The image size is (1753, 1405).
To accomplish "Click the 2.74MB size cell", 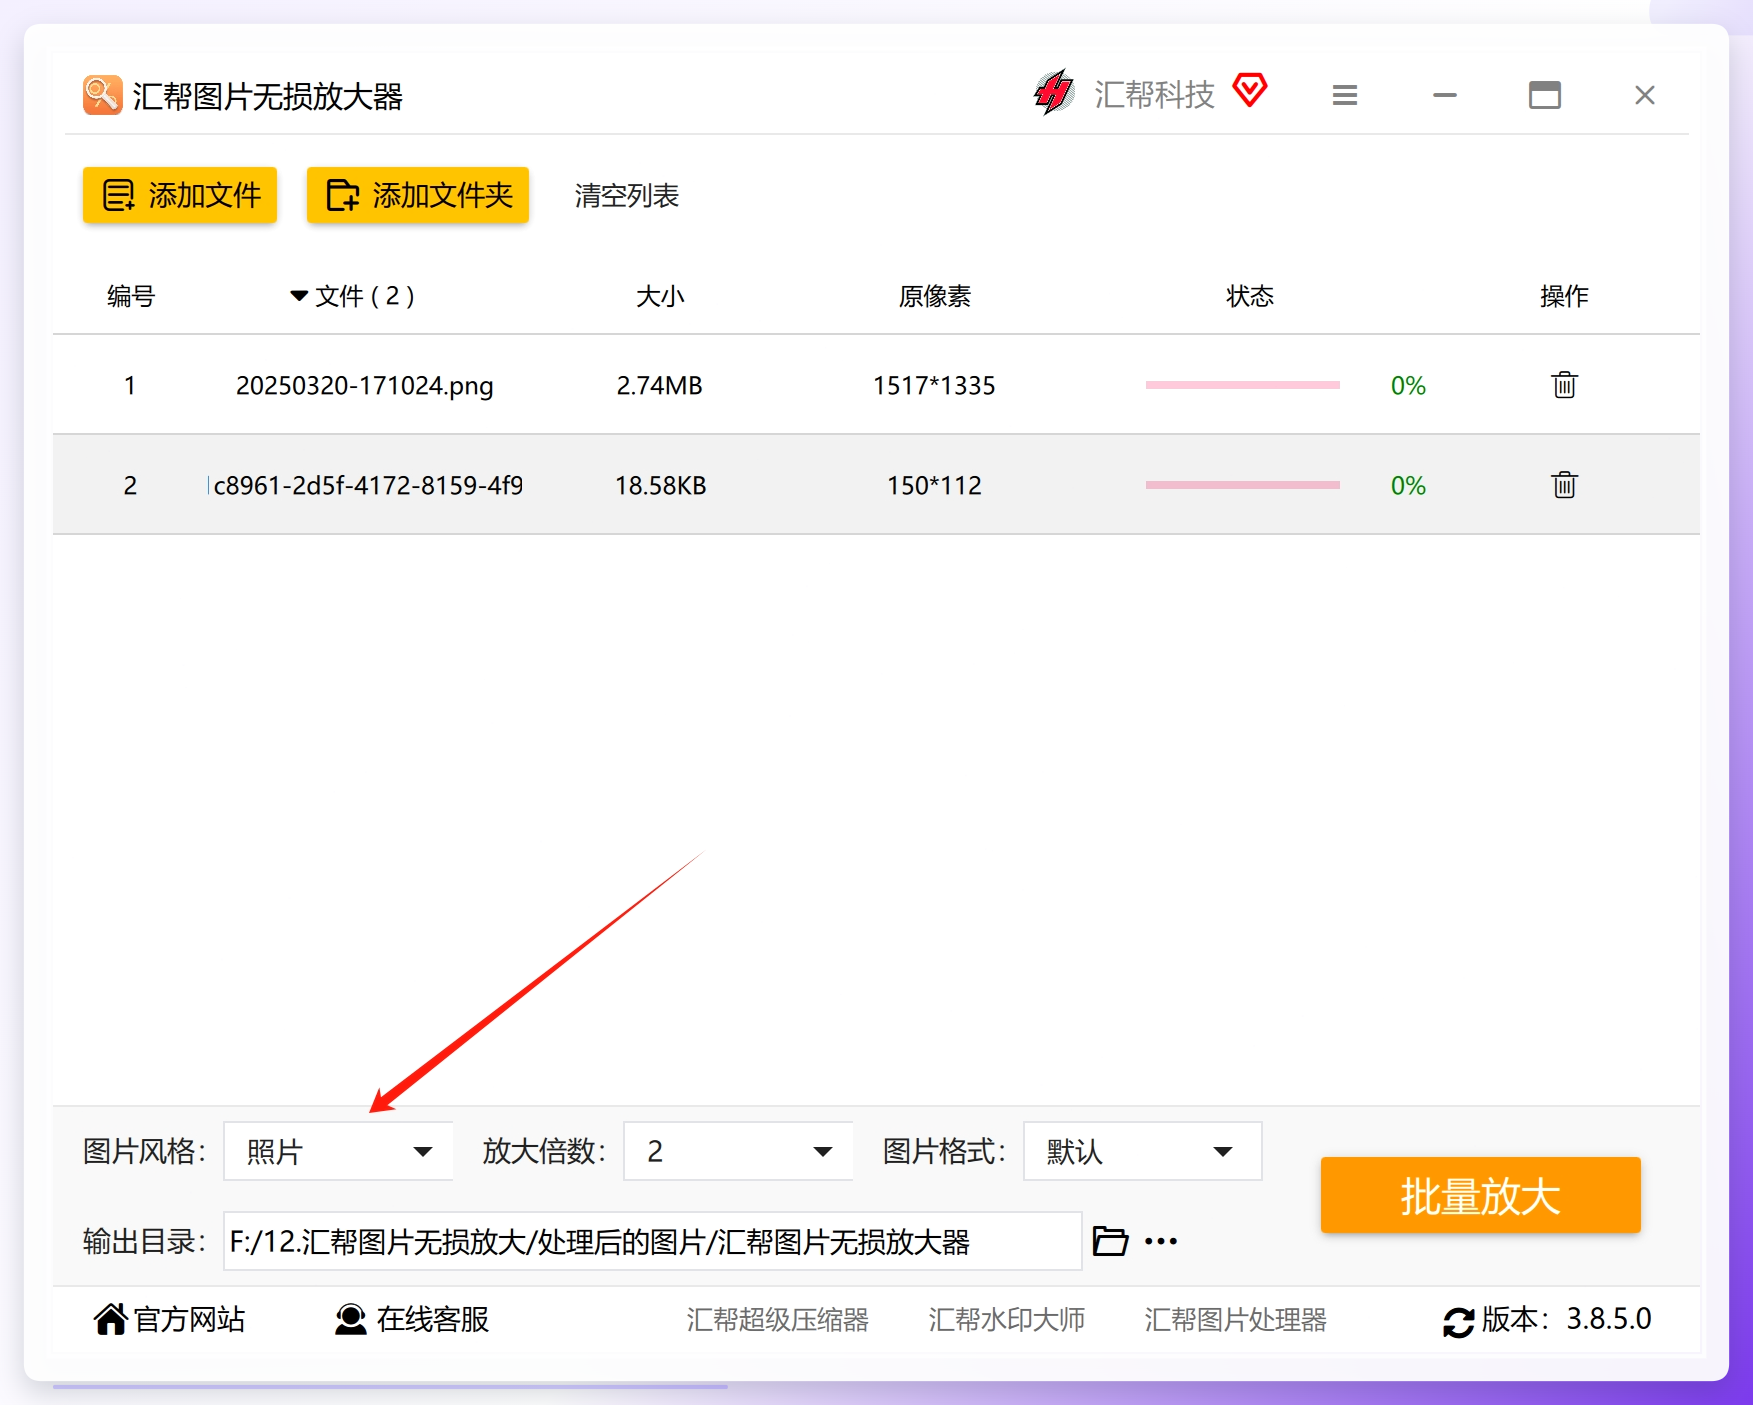I will [660, 386].
